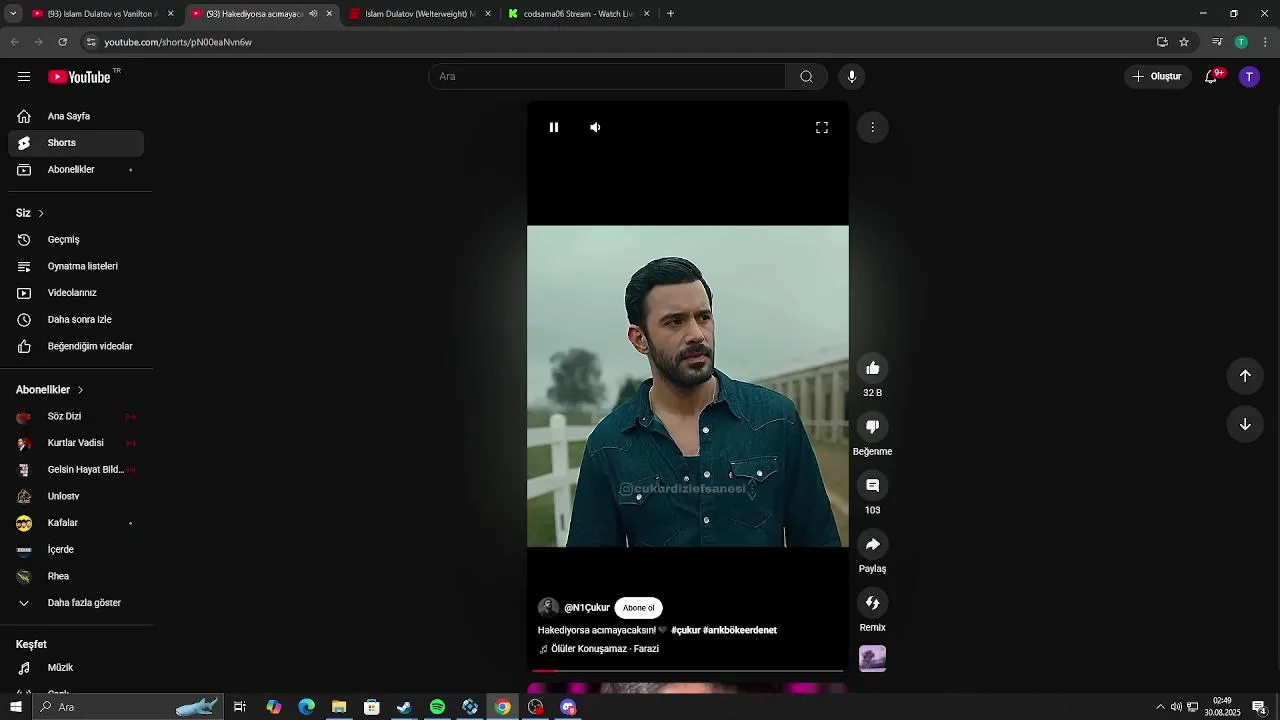Open Kafalar channel
1280x720 pixels.
tap(76, 523)
